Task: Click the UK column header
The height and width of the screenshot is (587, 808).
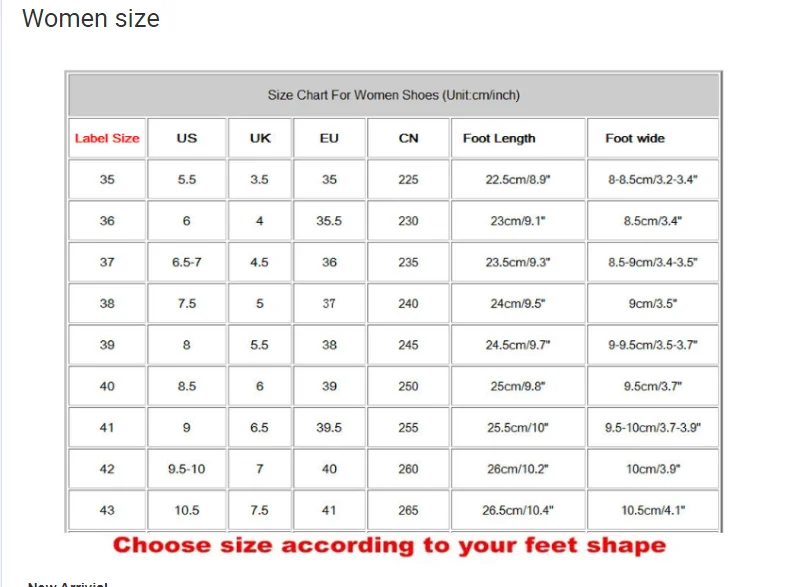Action: pyautogui.click(x=260, y=138)
